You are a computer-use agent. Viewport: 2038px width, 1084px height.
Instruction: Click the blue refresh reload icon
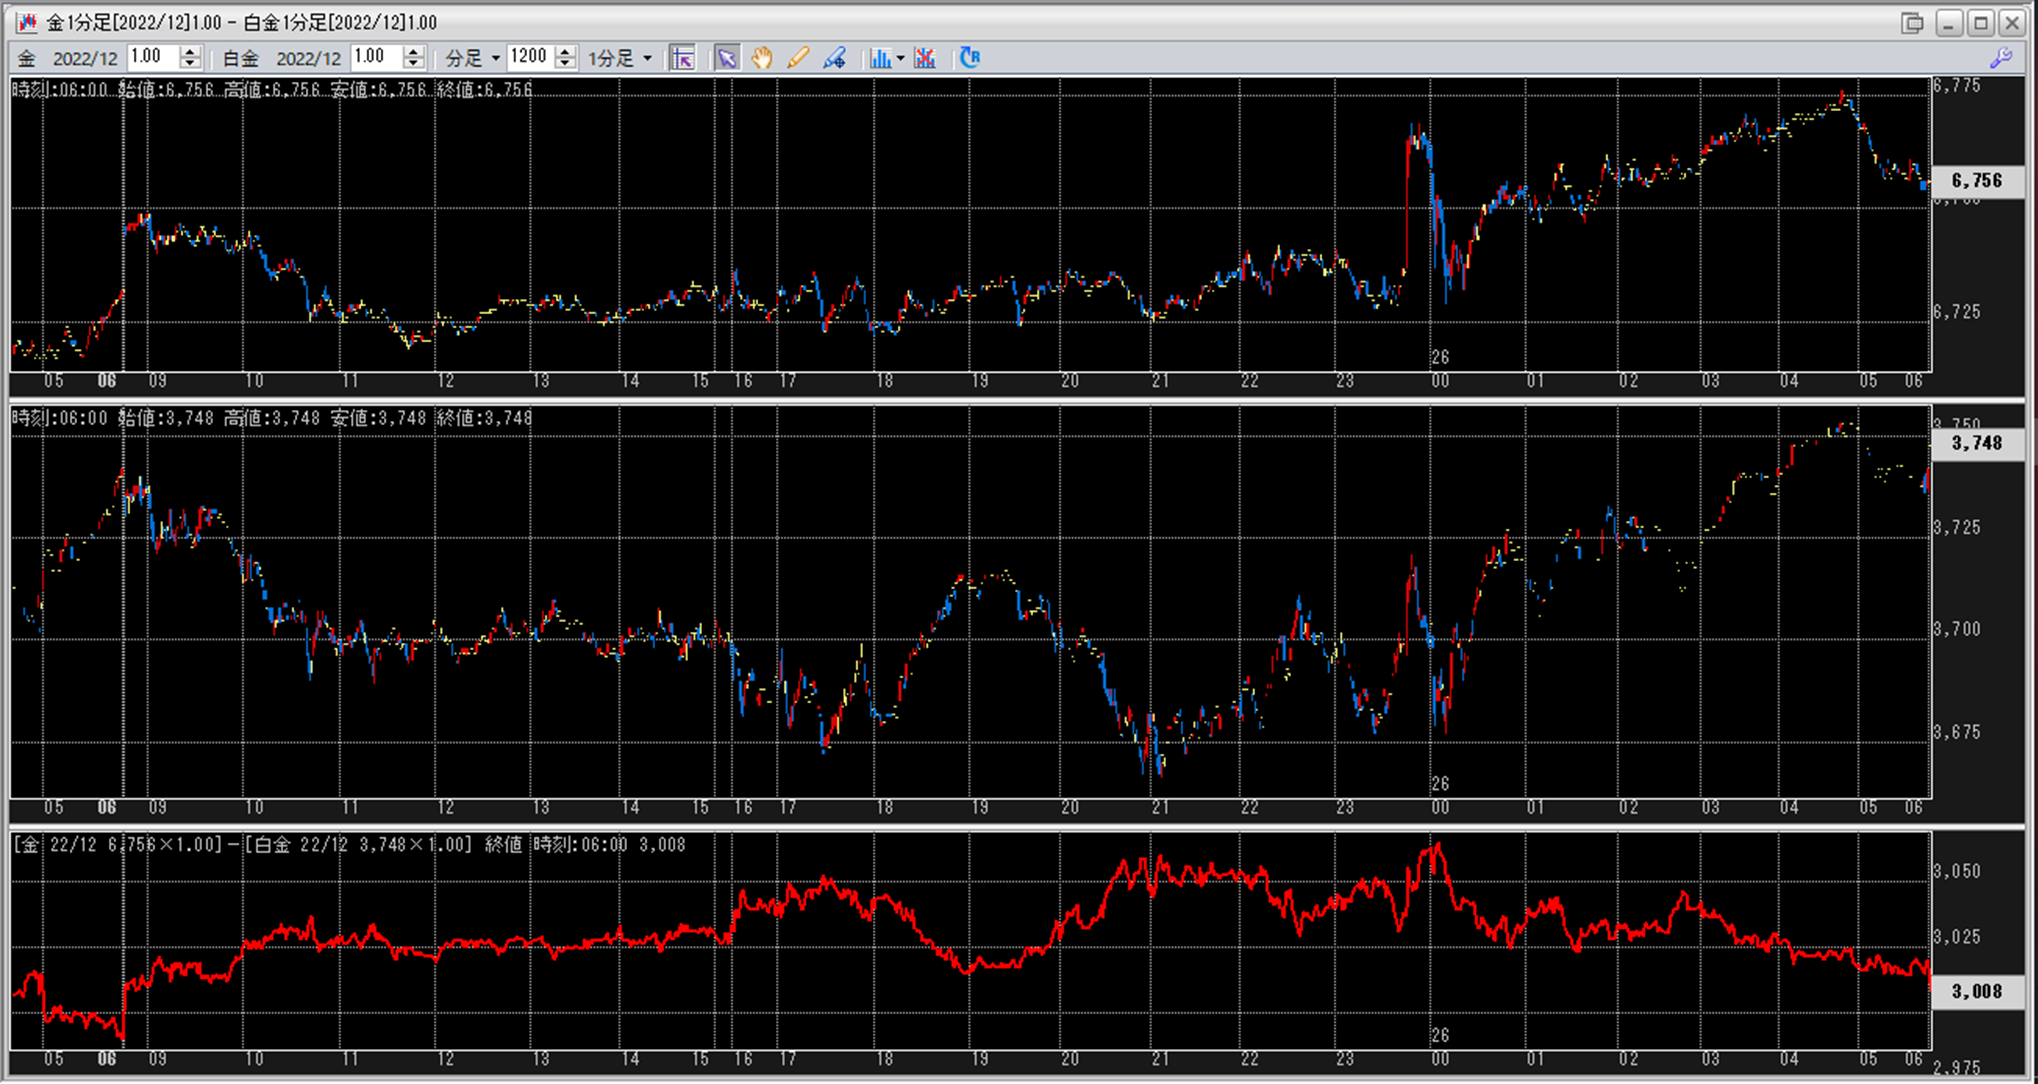tap(969, 58)
